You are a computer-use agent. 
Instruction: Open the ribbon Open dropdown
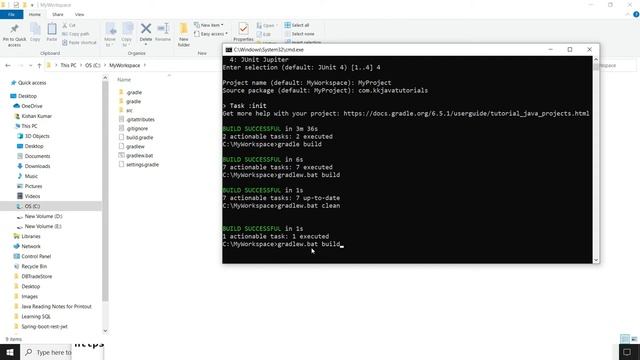click(x=266, y=25)
